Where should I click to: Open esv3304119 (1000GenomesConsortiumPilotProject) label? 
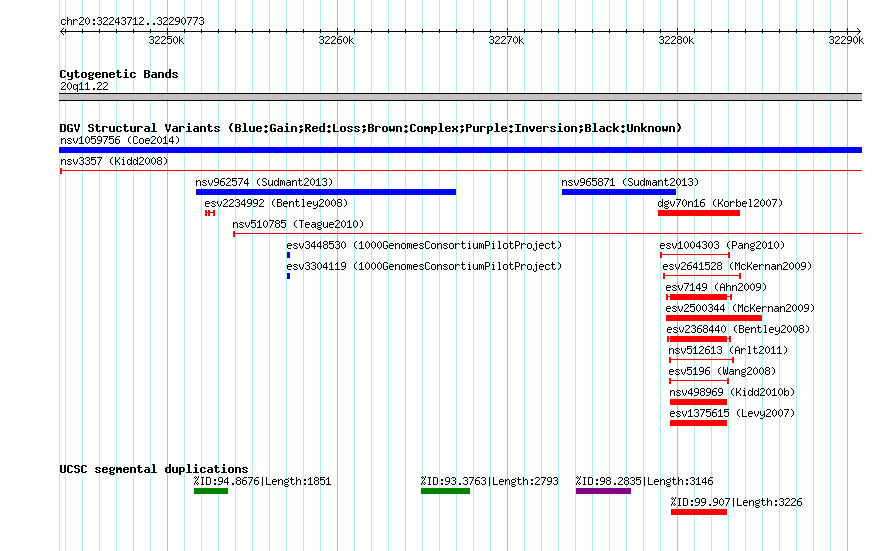point(424,266)
